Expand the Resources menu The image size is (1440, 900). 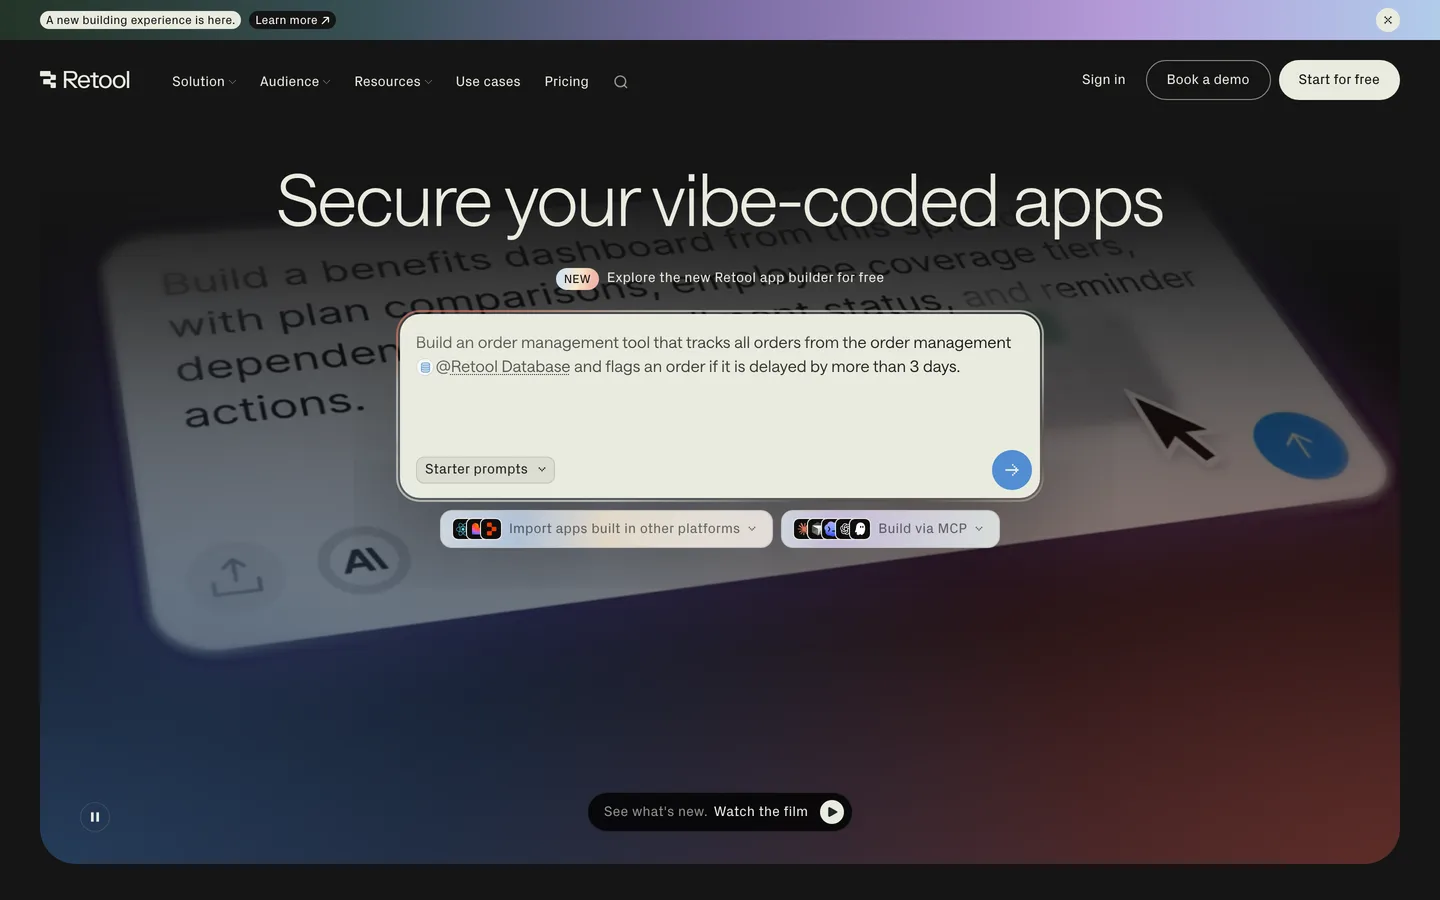pos(393,82)
